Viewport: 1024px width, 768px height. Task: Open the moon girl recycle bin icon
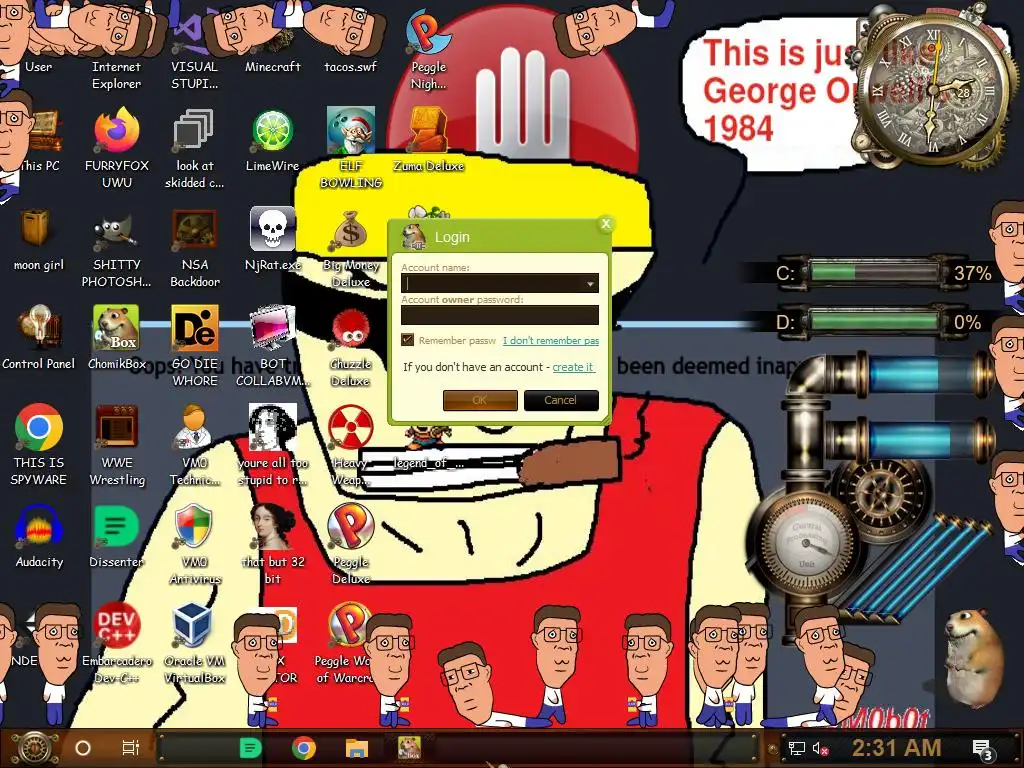(x=39, y=240)
